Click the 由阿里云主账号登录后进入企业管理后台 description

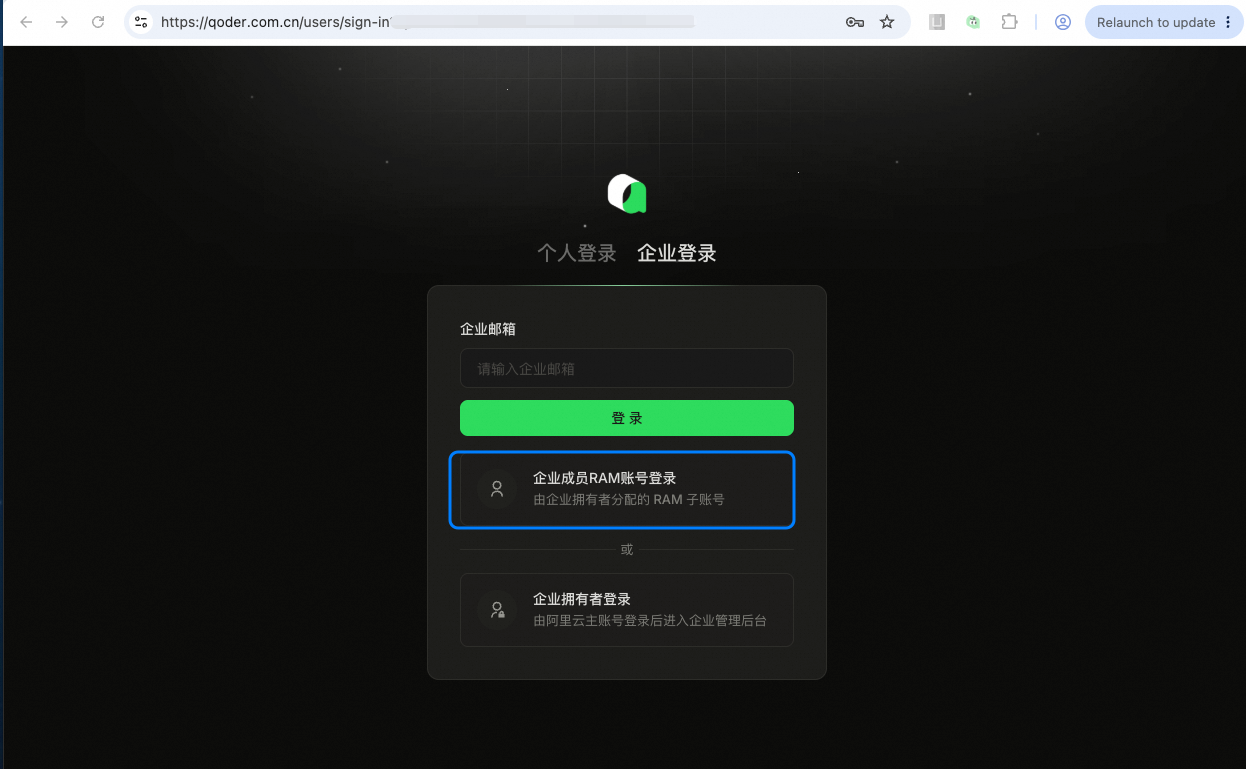(650, 621)
